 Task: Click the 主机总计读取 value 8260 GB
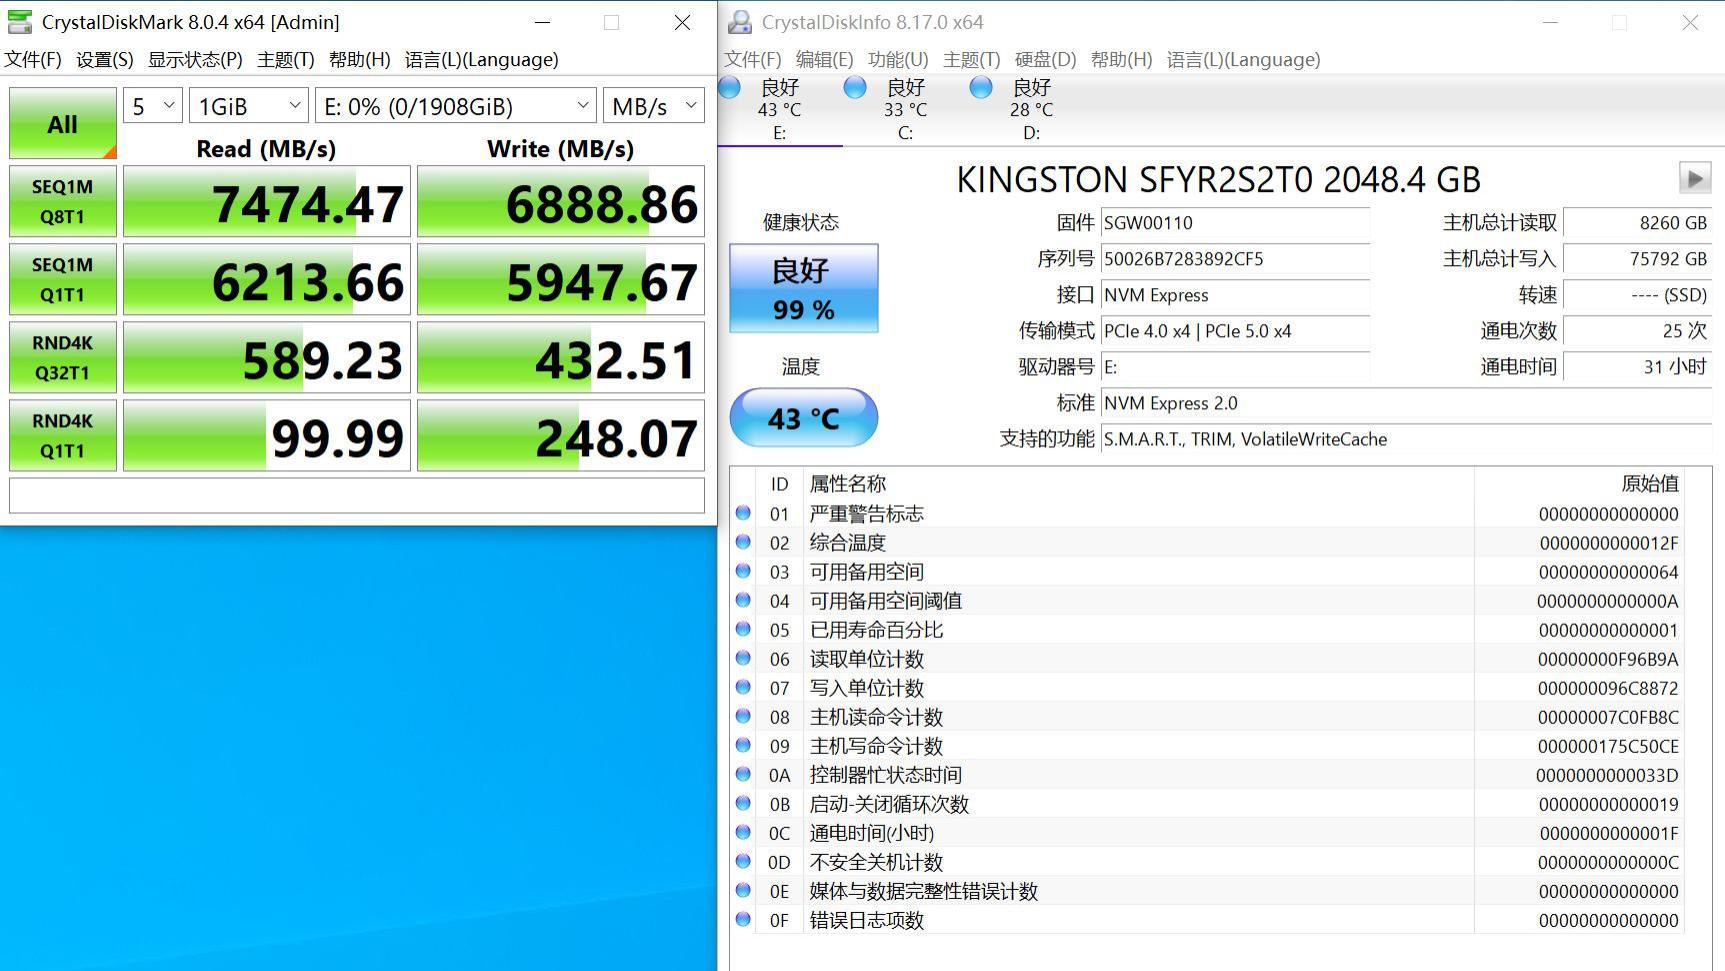click(1637, 223)
